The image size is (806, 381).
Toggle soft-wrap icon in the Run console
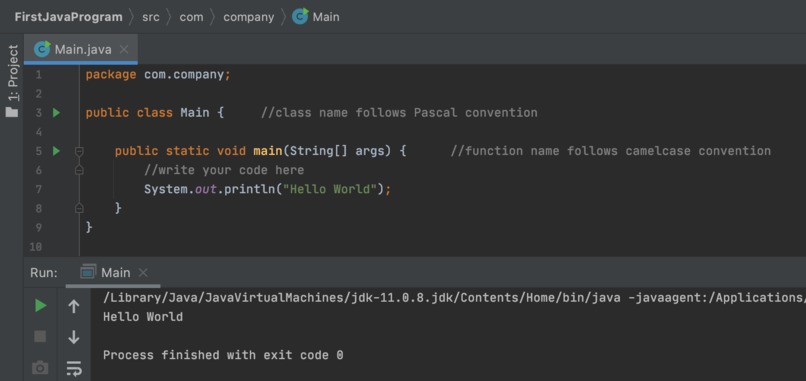74,368
